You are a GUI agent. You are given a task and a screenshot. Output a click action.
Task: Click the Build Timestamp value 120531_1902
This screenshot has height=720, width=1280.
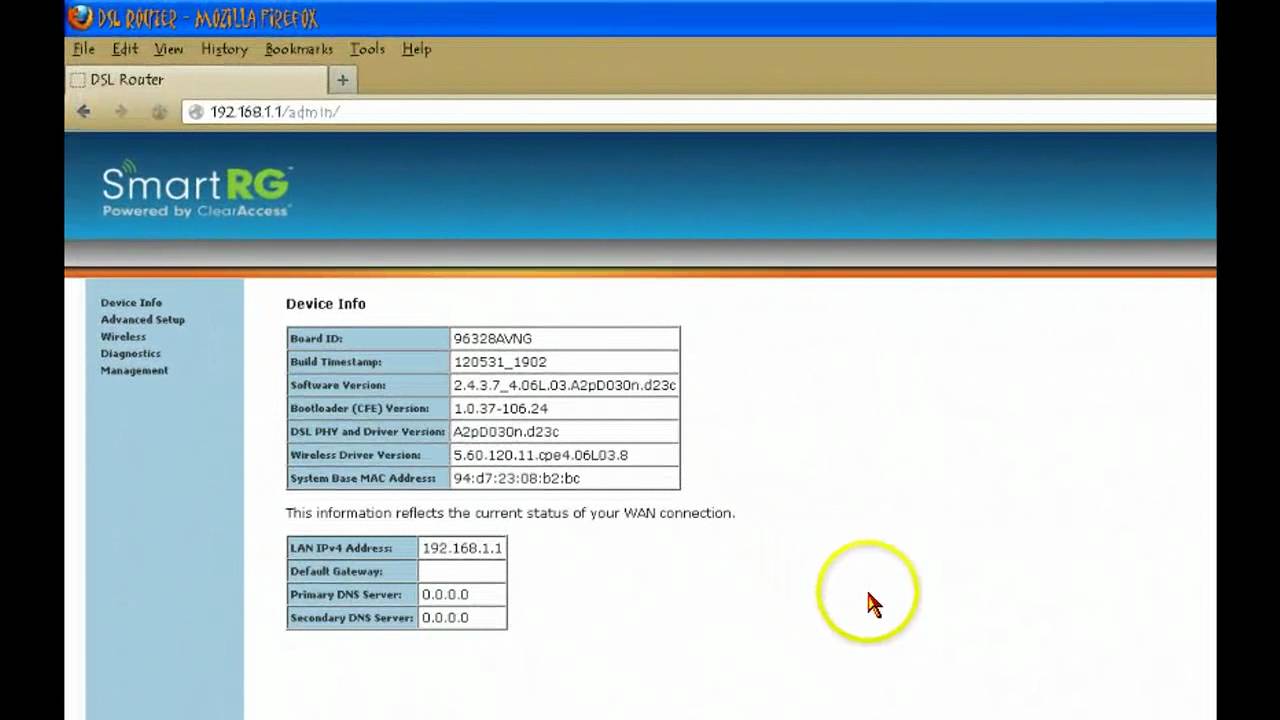point(500,362)
